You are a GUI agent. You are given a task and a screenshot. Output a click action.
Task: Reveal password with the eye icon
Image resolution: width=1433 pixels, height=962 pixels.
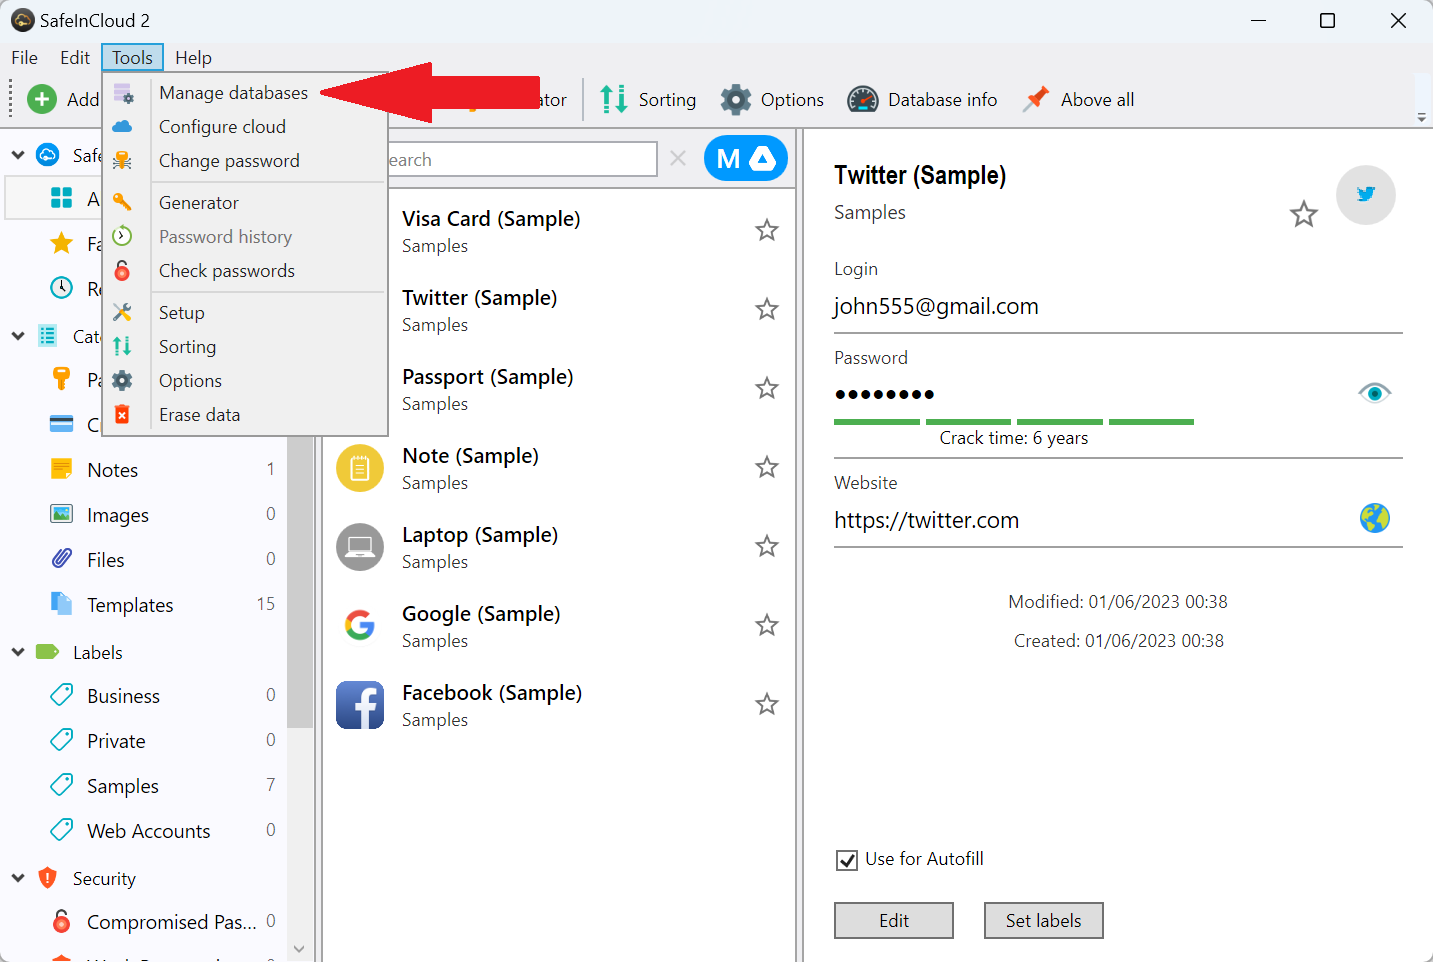[1375, 393]
